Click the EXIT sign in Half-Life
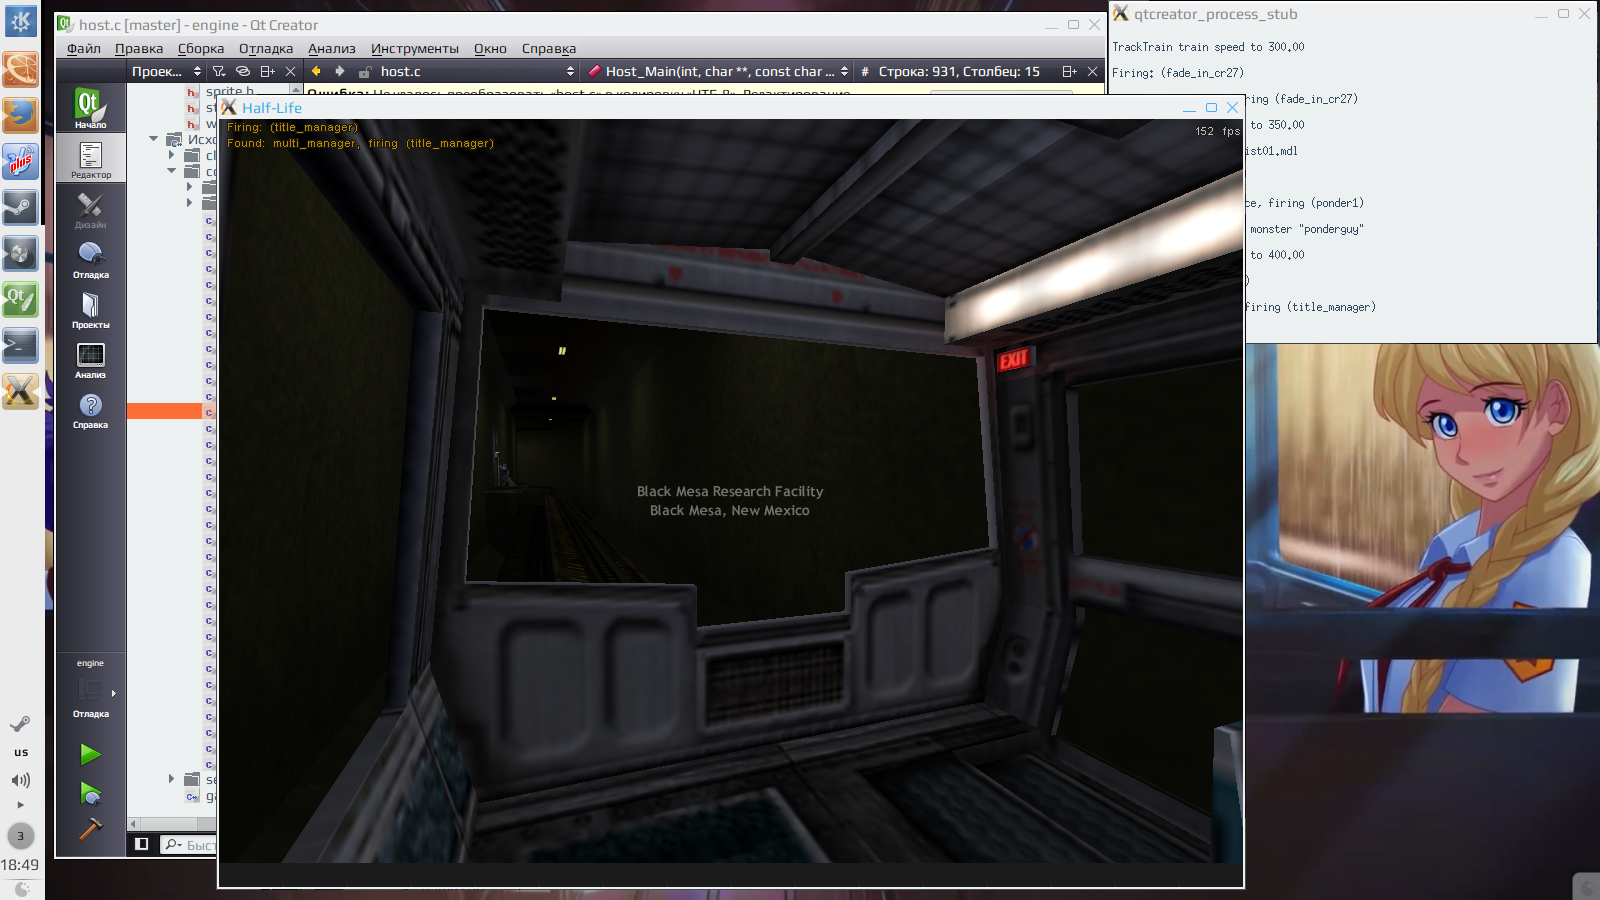Image resolution: width=1600 pixels, height=900 pixels. click(x=1013, y=359)
